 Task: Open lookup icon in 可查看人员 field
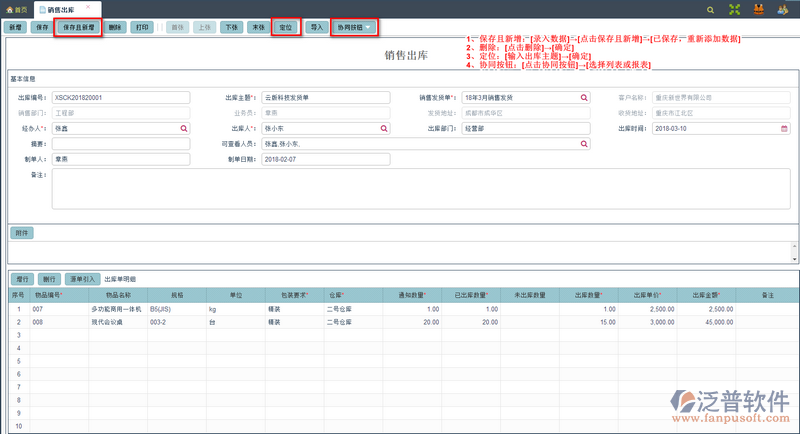click(x=584, y=144)
